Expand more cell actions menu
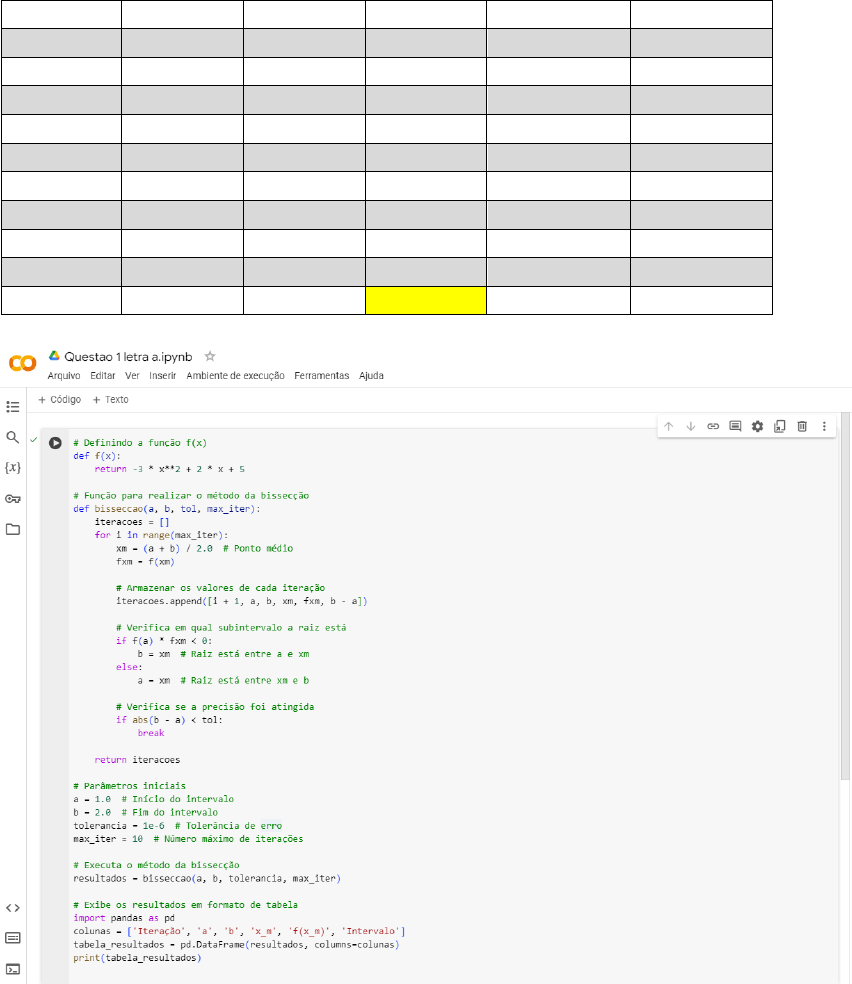Screen dimensions: 852x984 824,426
